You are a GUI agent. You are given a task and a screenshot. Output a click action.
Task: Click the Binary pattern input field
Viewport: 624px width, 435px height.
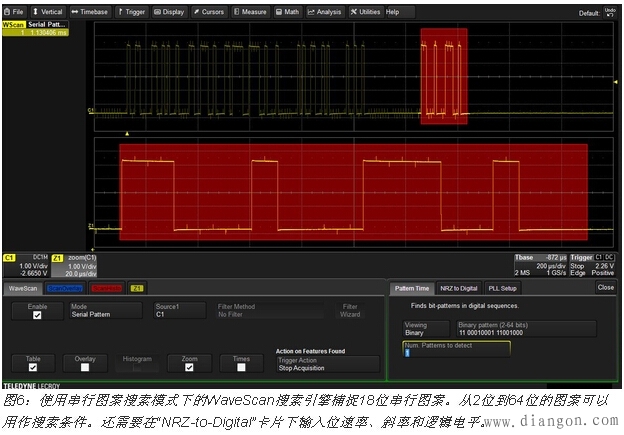pyautogui.click(x=525, y=329)
